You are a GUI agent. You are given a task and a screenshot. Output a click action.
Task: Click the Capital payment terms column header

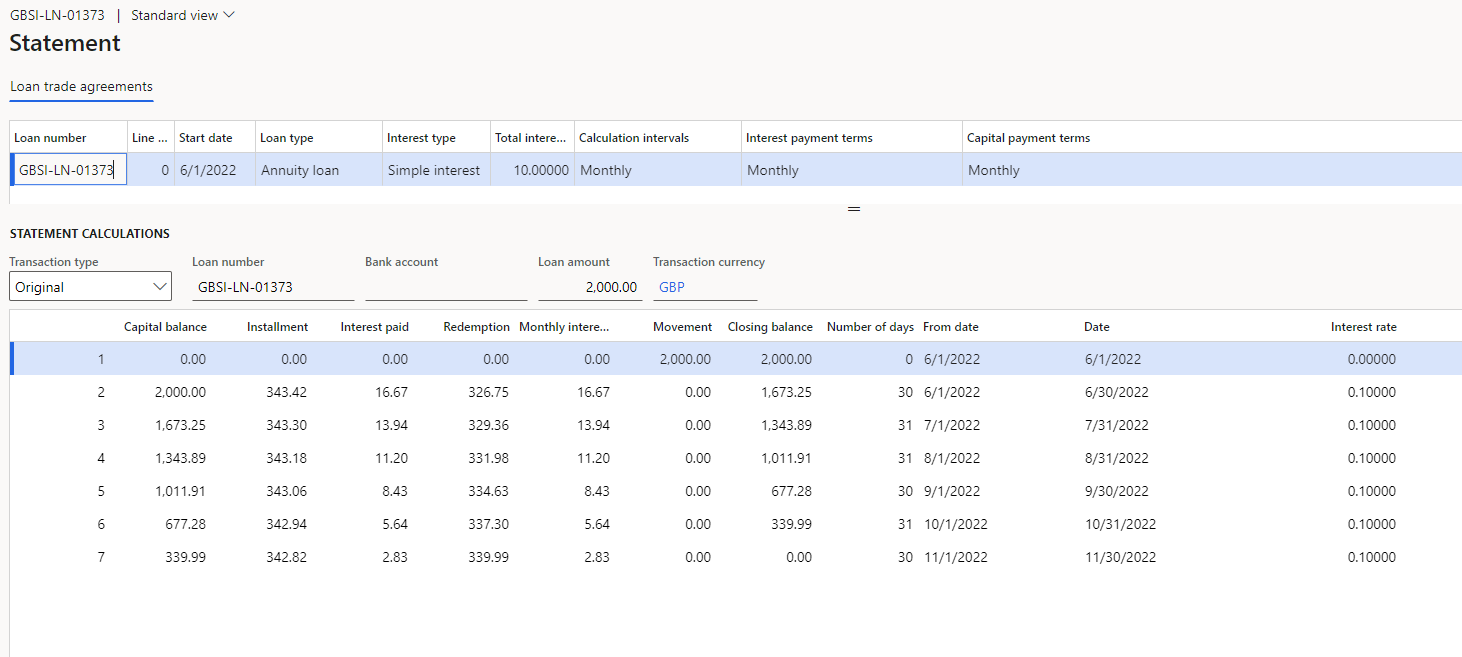(1028, 138)
